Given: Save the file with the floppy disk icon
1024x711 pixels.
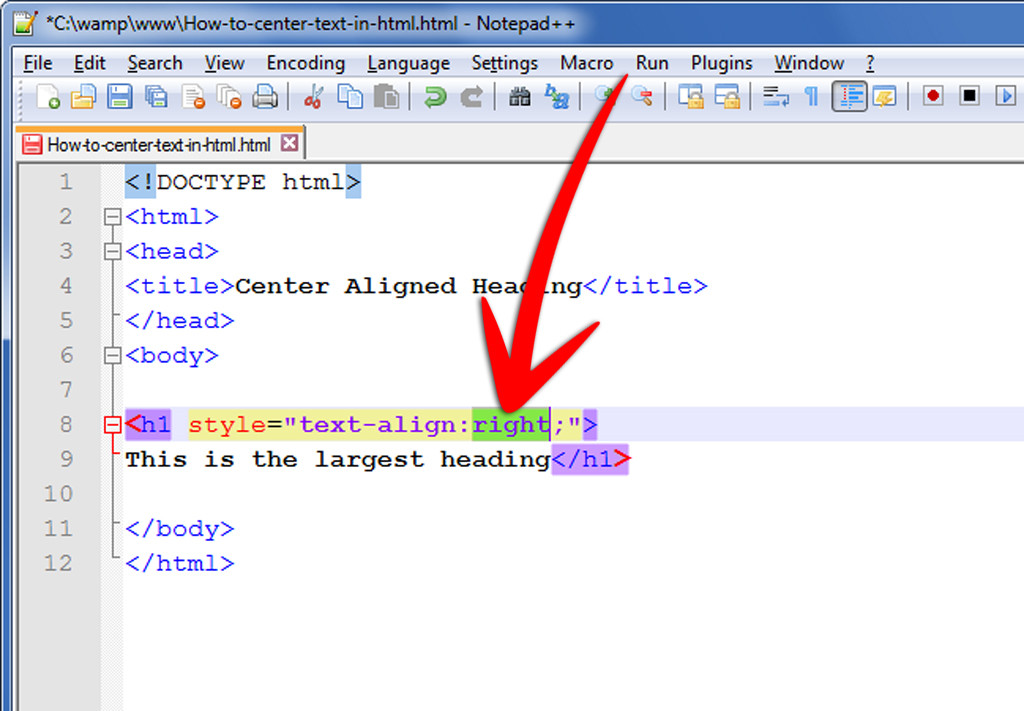Looking at the screenshot, I should pos(119,97).
